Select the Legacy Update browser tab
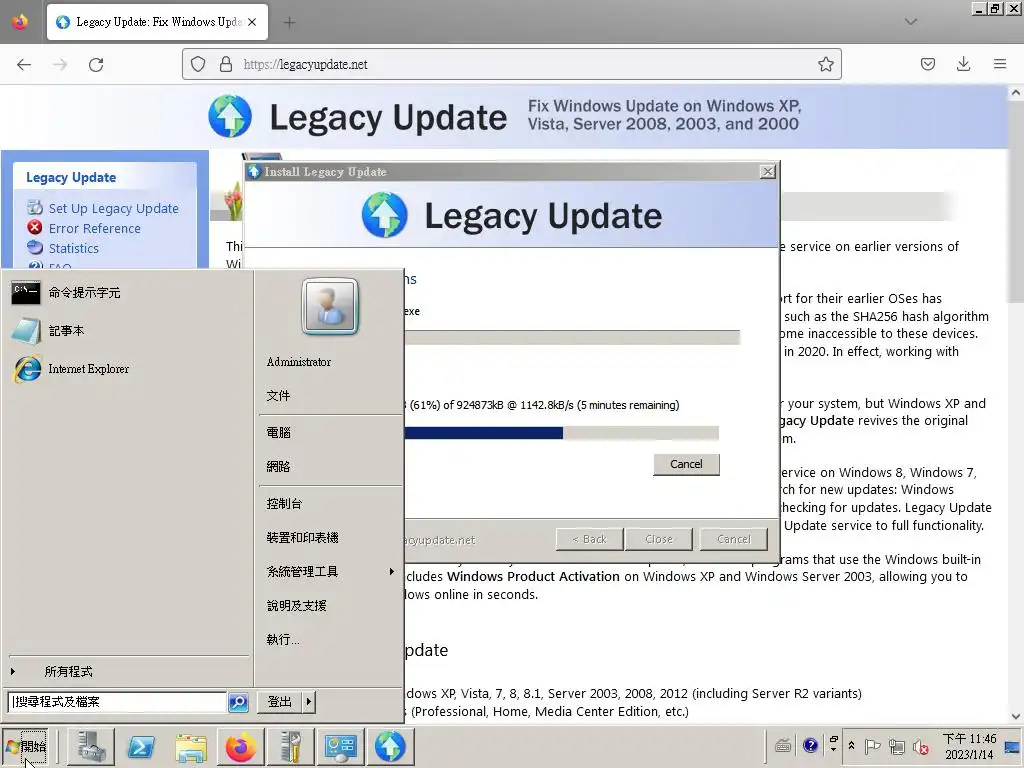Screen dimensions: 1024x768 157,22
